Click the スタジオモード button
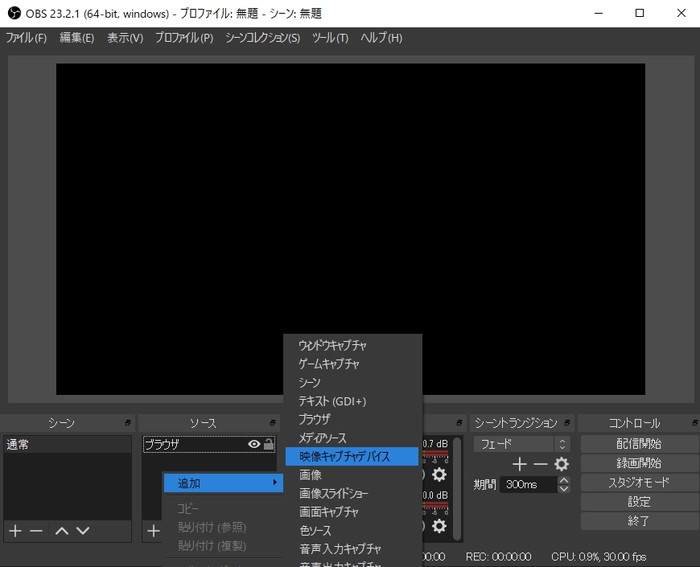The width and height of the screenshot is (700, 567). pyautogui.click(x=639, y=482)
